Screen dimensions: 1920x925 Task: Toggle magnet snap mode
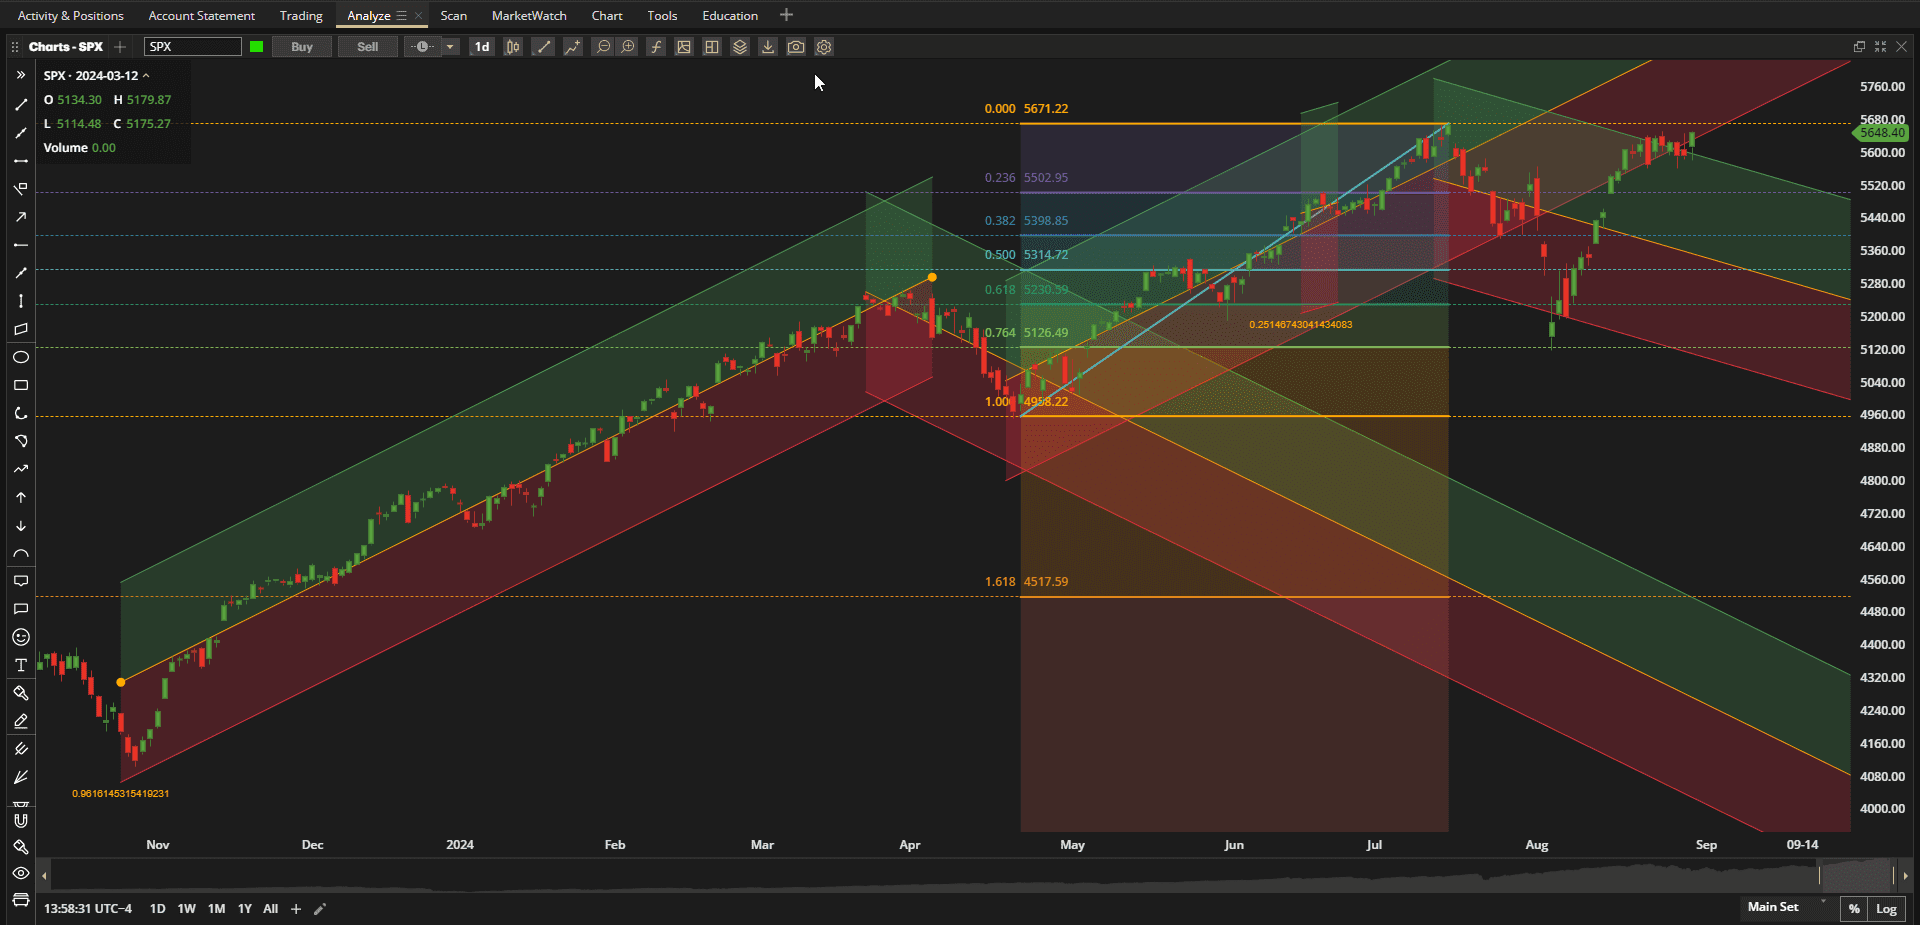(x=20, y=820)
